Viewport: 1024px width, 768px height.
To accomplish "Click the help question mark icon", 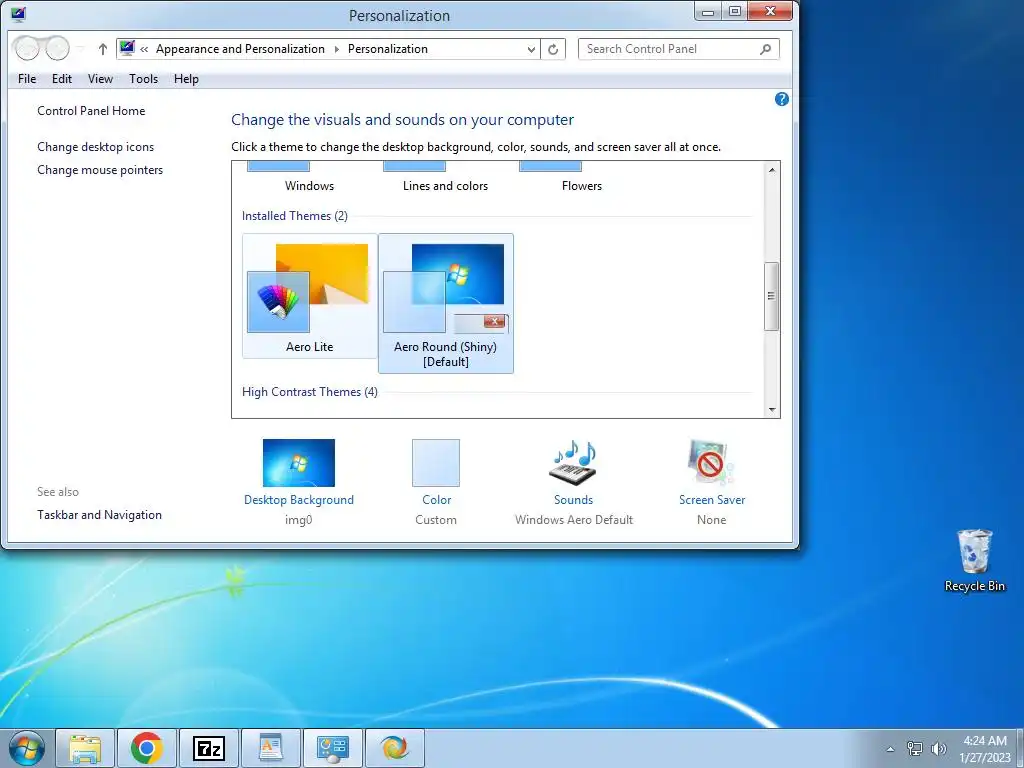I will coord(781,99).
